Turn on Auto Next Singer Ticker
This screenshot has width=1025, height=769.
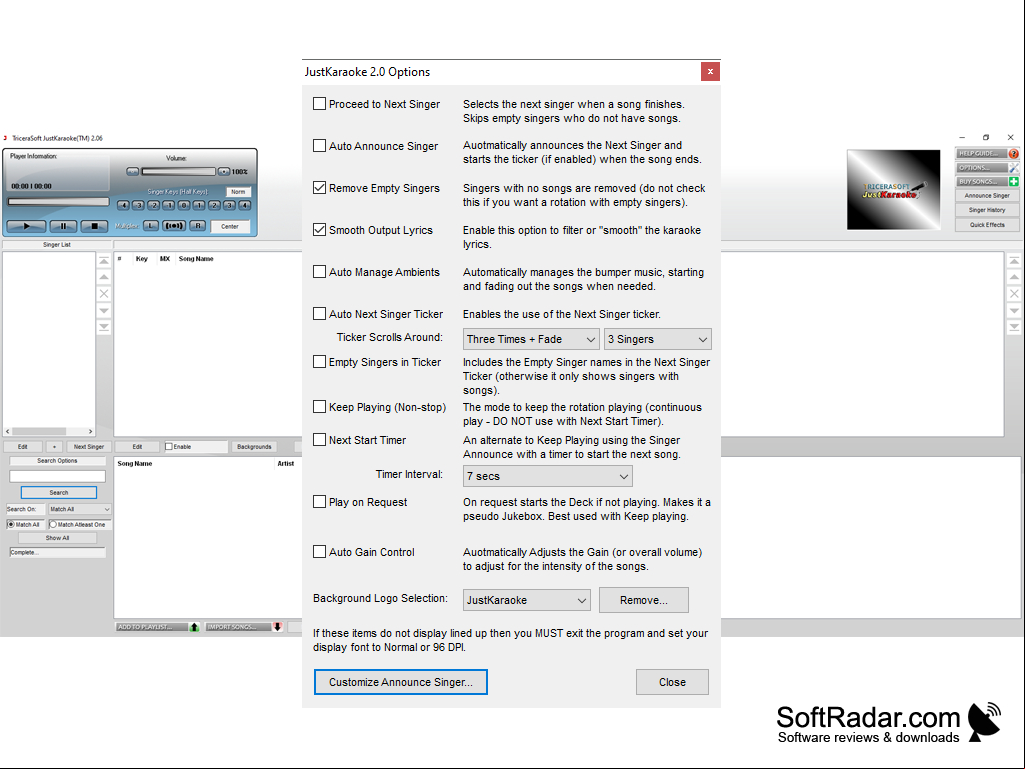pyautogui.click(x=320, y=313)
